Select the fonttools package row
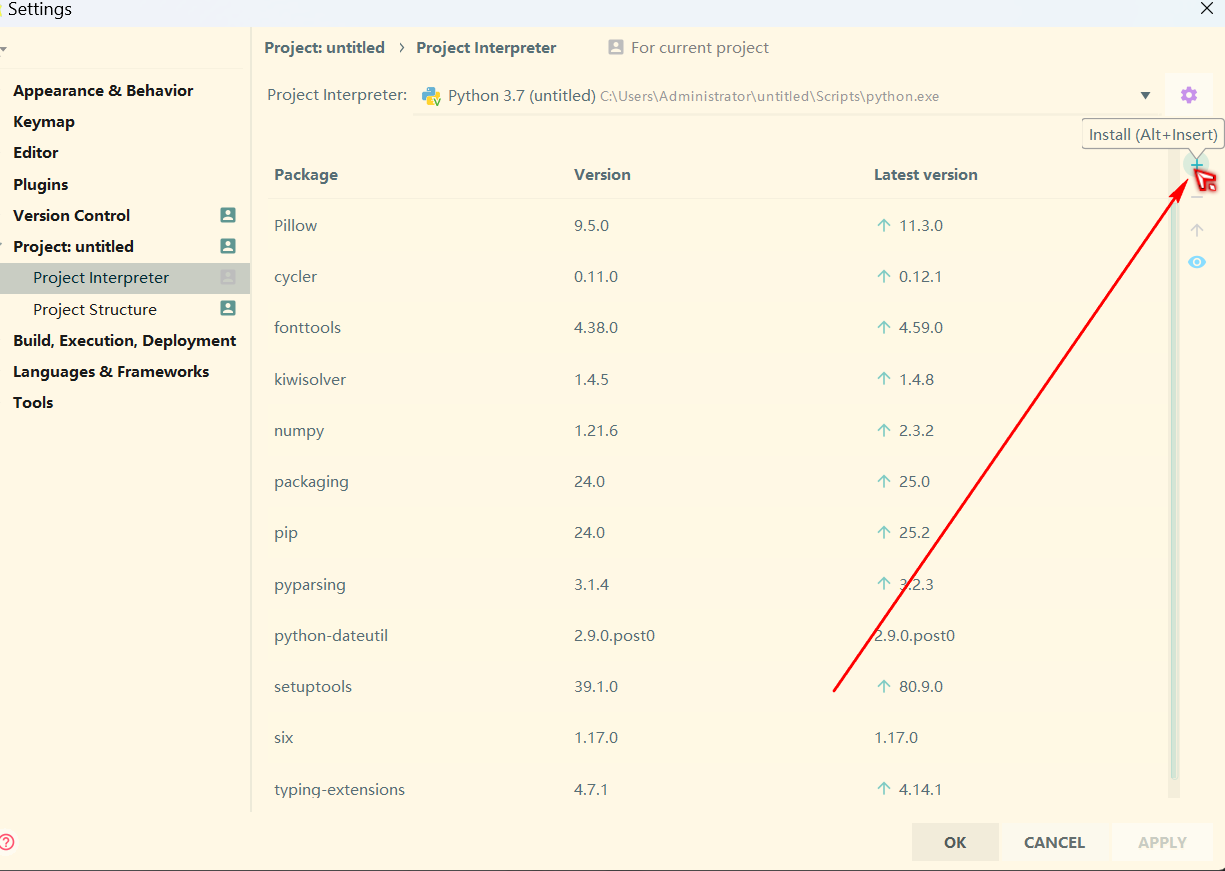1225x871 pixels. 717,327
